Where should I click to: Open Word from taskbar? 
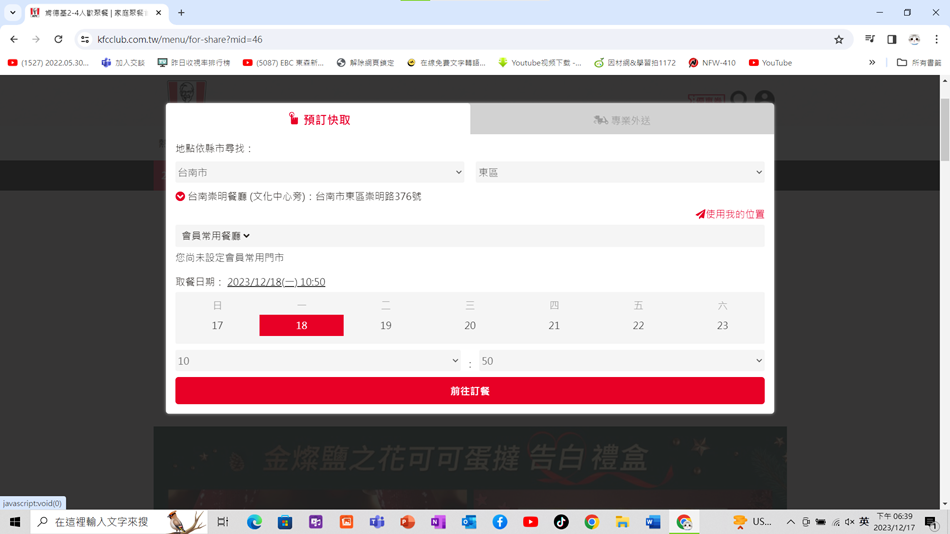653,522
